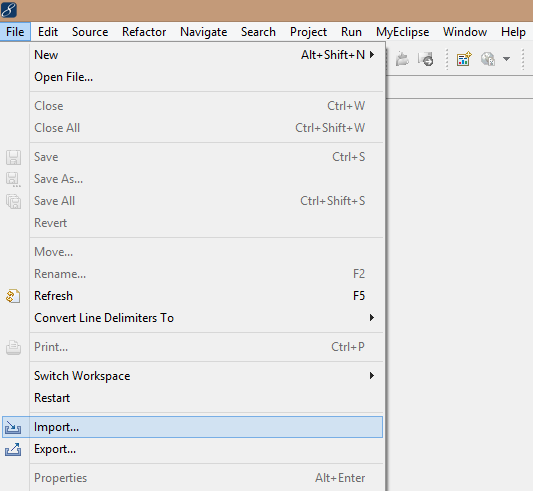The height and width of the screenshot is (491, 533).
Task: Click the Export icon beside Export...
Action: pos(13,449)
